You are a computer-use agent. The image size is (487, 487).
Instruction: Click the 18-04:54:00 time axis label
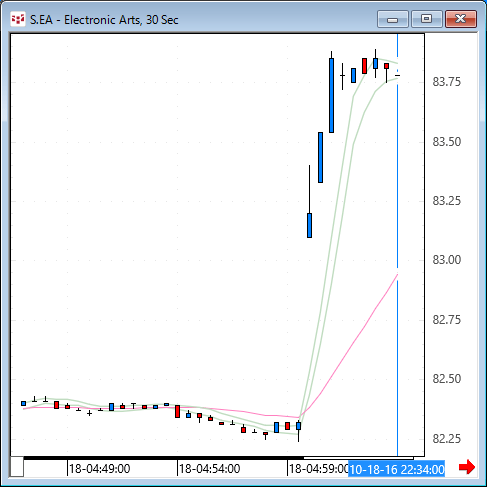point(209,469)
